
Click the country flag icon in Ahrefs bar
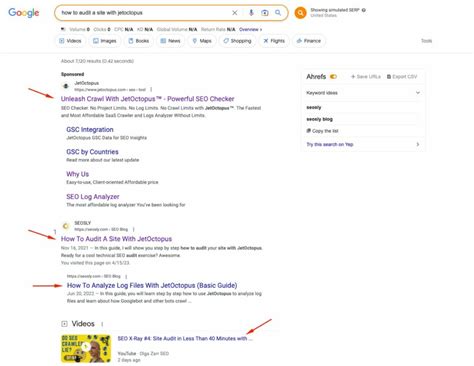tap(63, 29)
